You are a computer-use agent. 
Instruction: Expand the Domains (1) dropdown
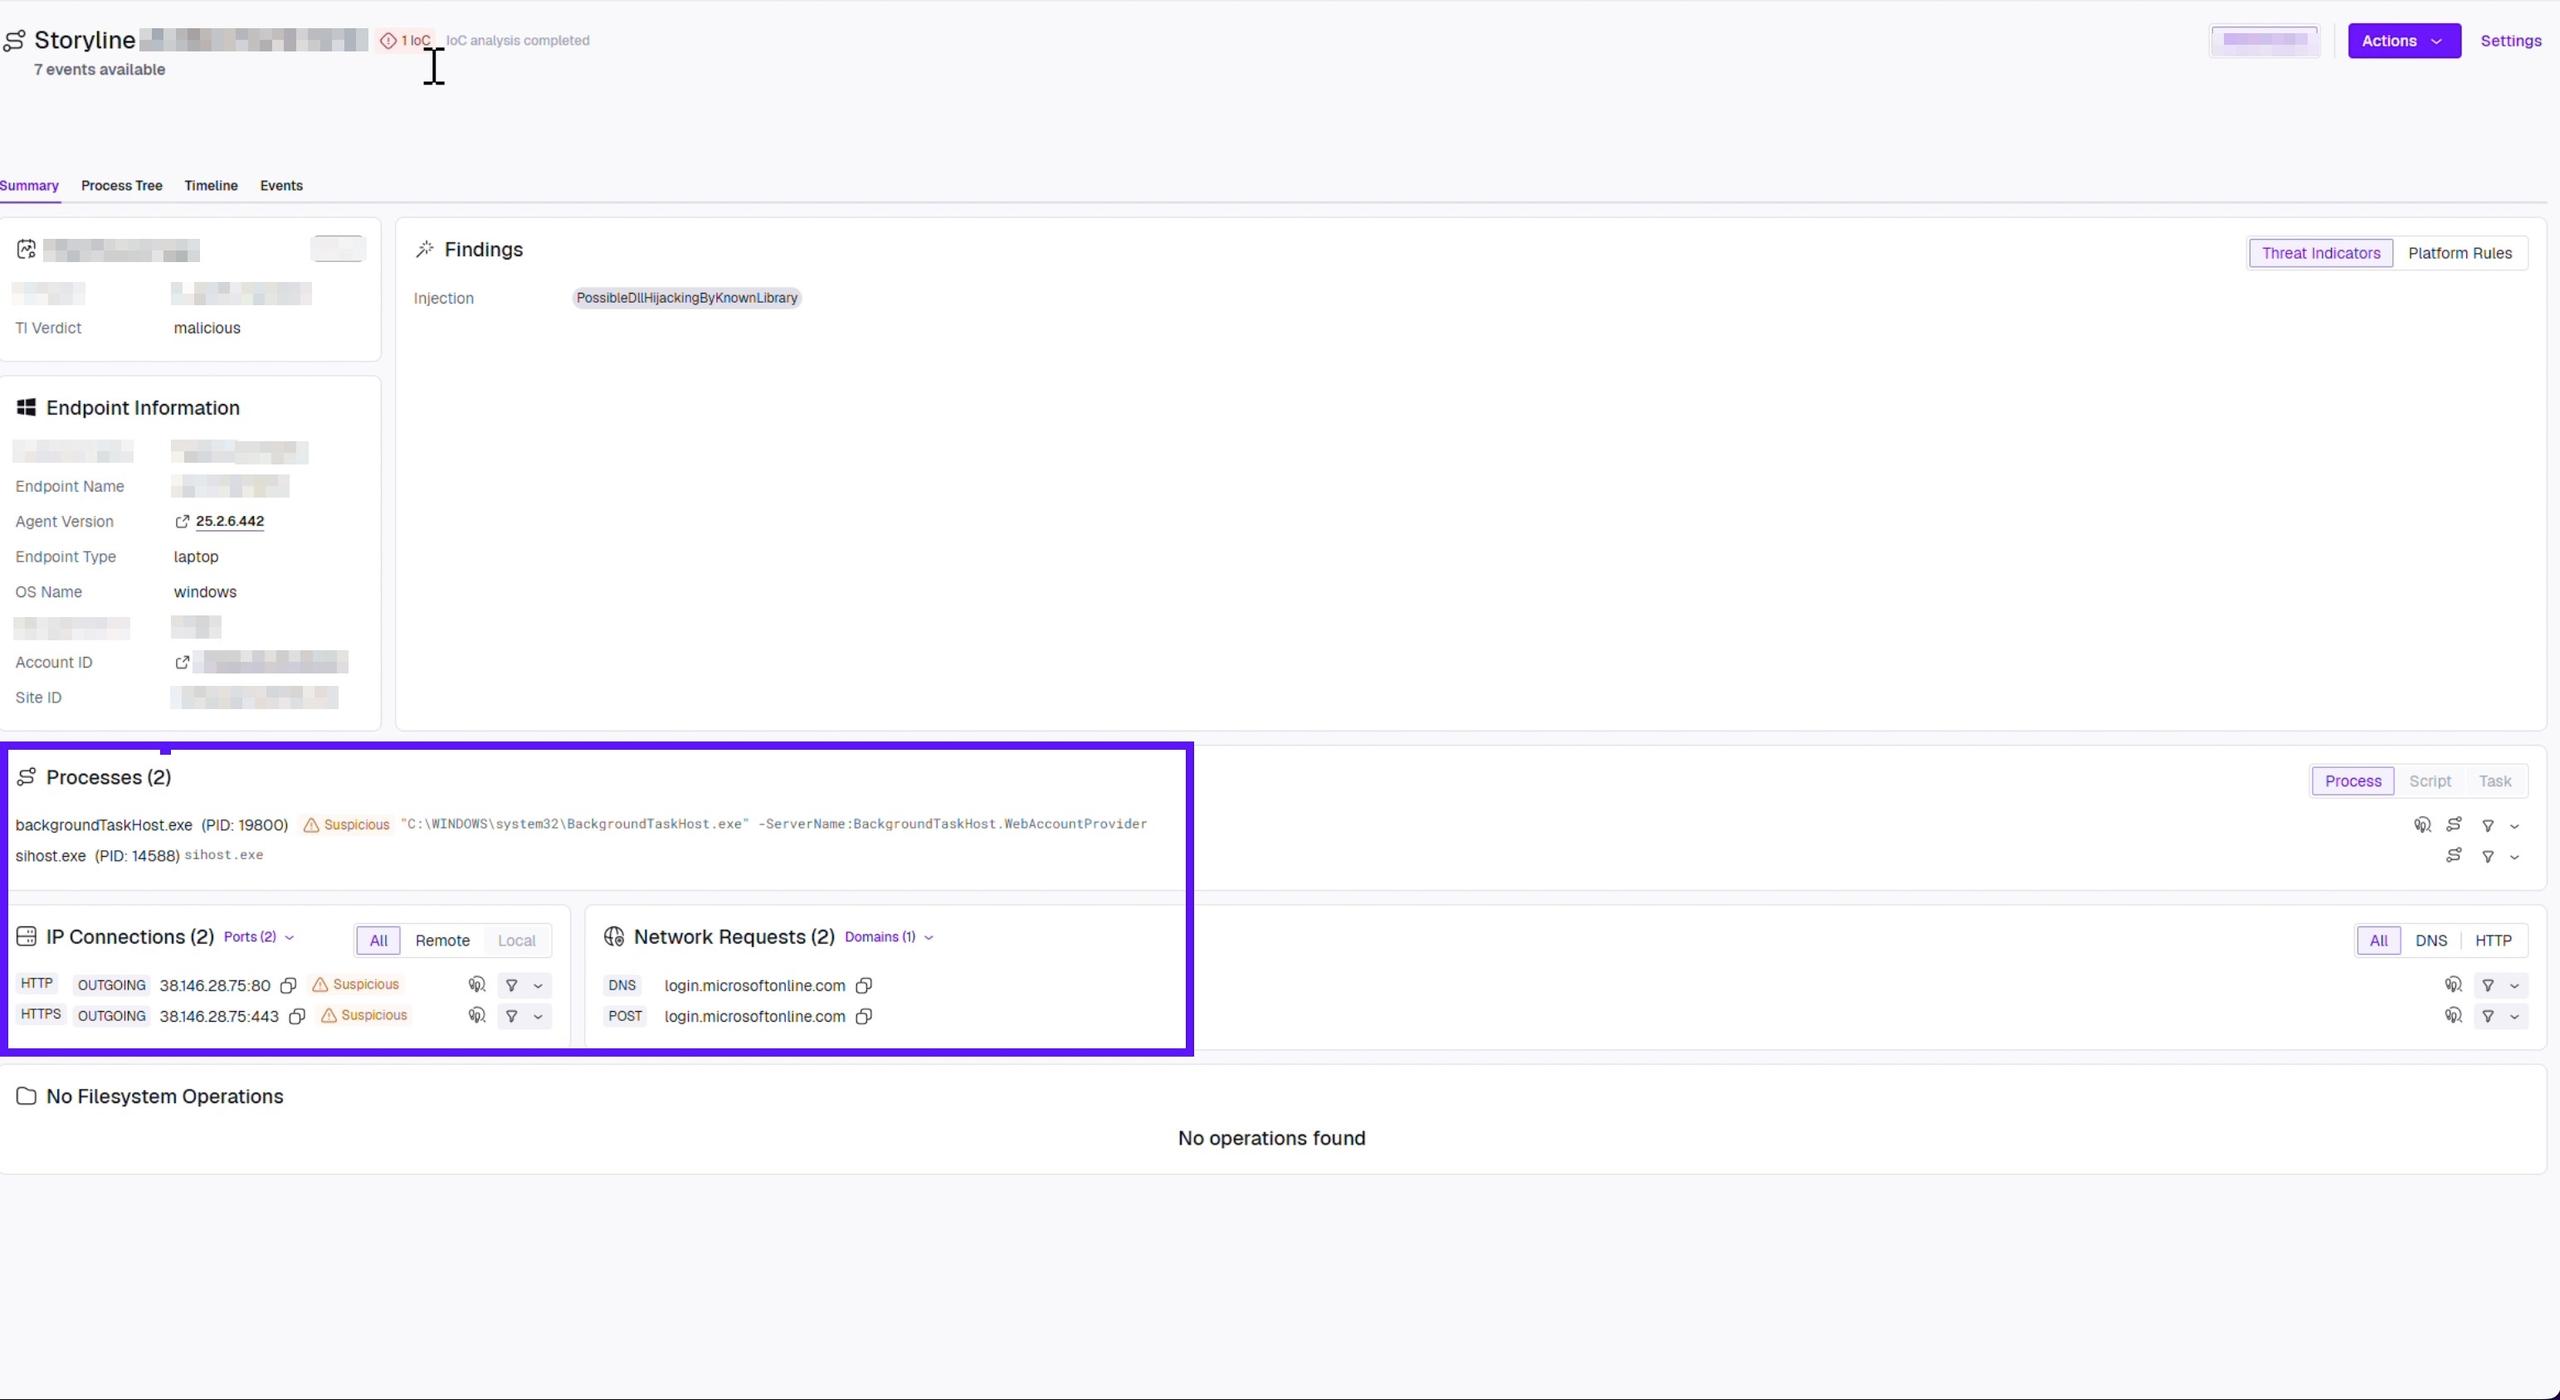[889, 938]
